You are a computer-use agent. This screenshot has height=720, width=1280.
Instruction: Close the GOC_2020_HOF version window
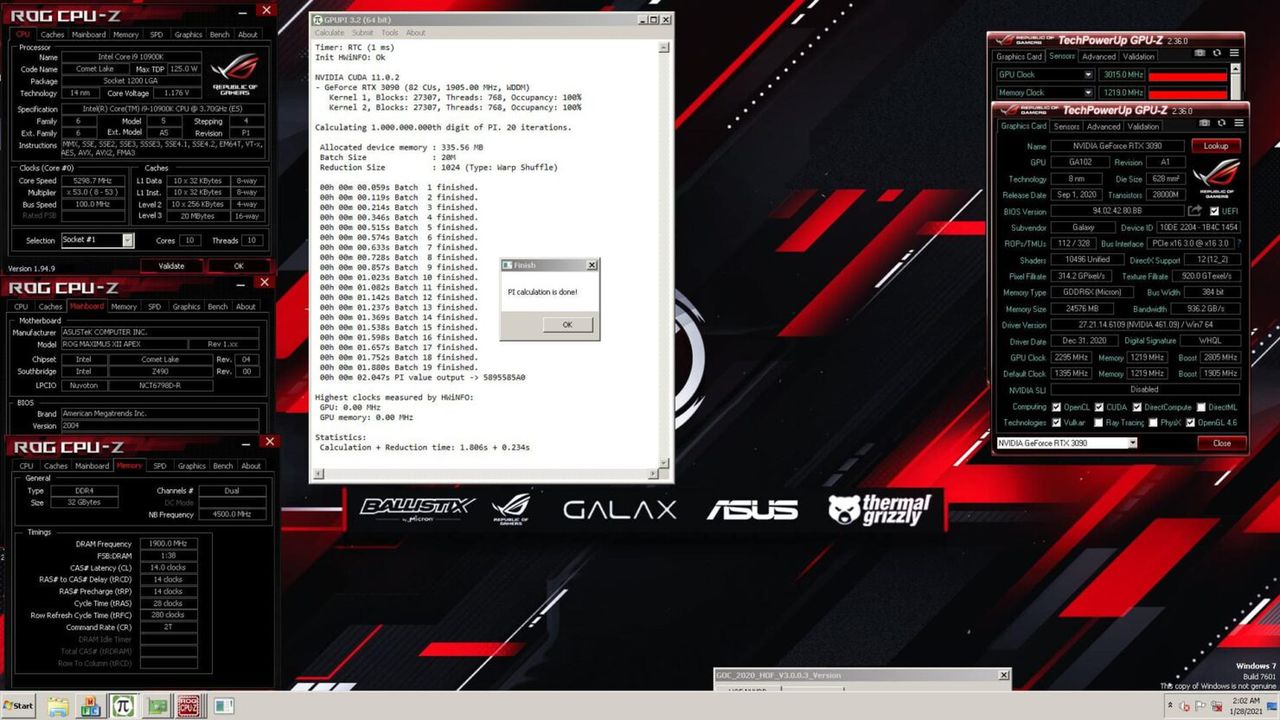[1003, 675]
